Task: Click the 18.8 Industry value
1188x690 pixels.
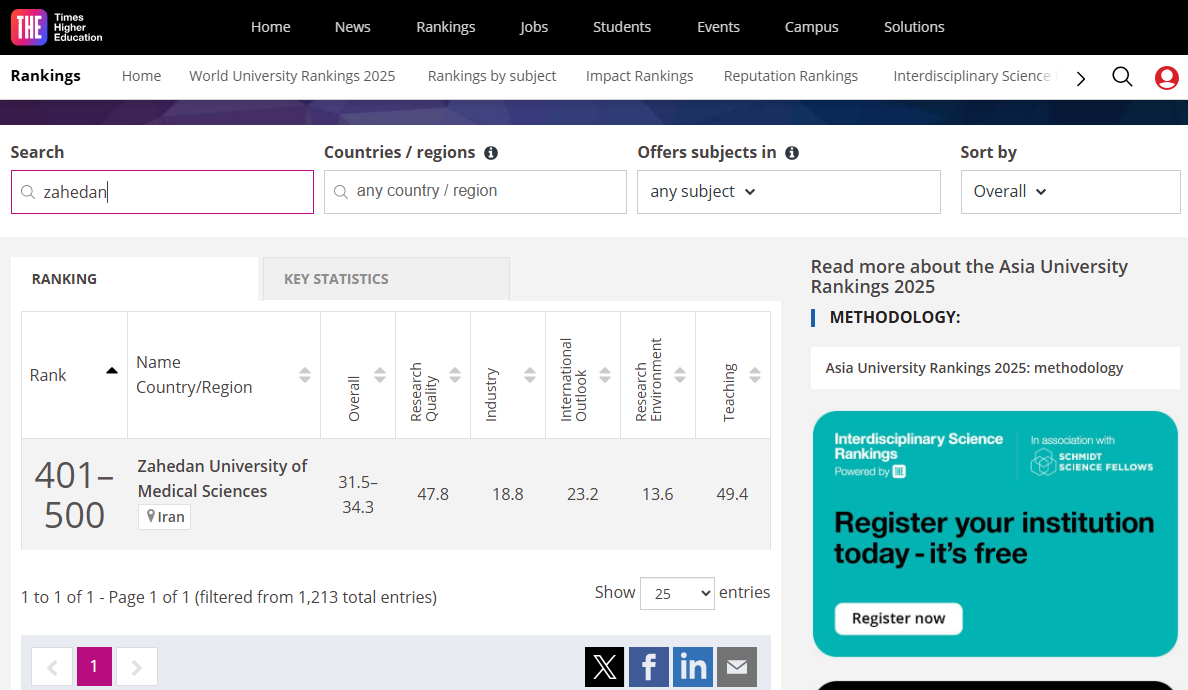Action: [508, 495]
